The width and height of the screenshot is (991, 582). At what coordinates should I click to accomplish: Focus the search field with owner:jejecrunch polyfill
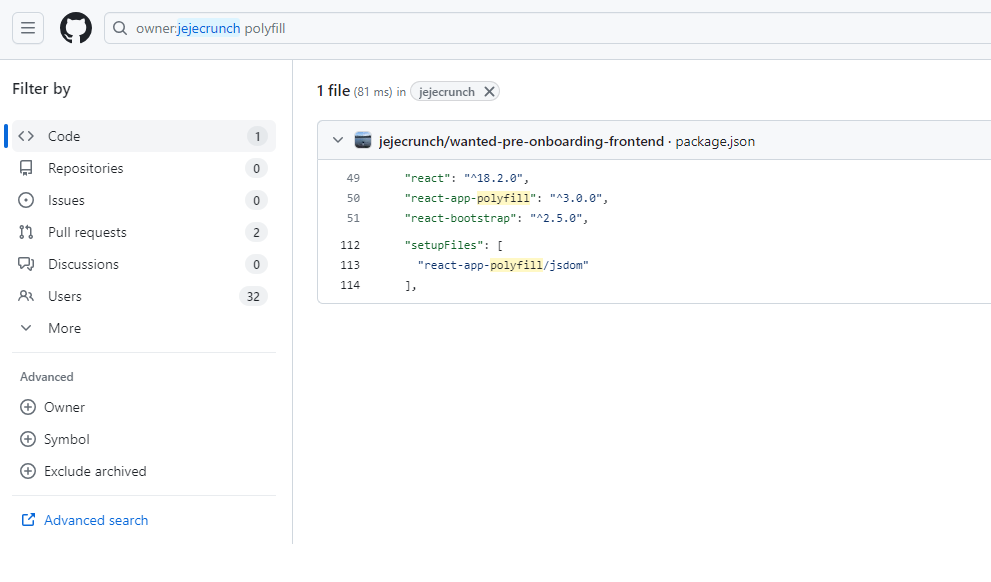[x=547, y=28]
